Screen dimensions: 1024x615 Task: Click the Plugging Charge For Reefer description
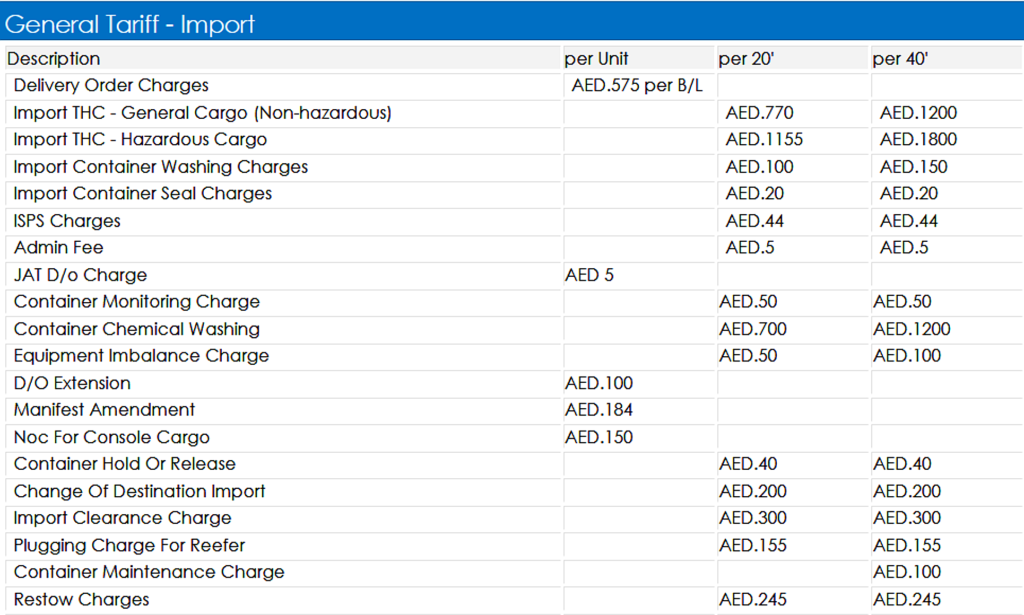click(x=129, y=545)
